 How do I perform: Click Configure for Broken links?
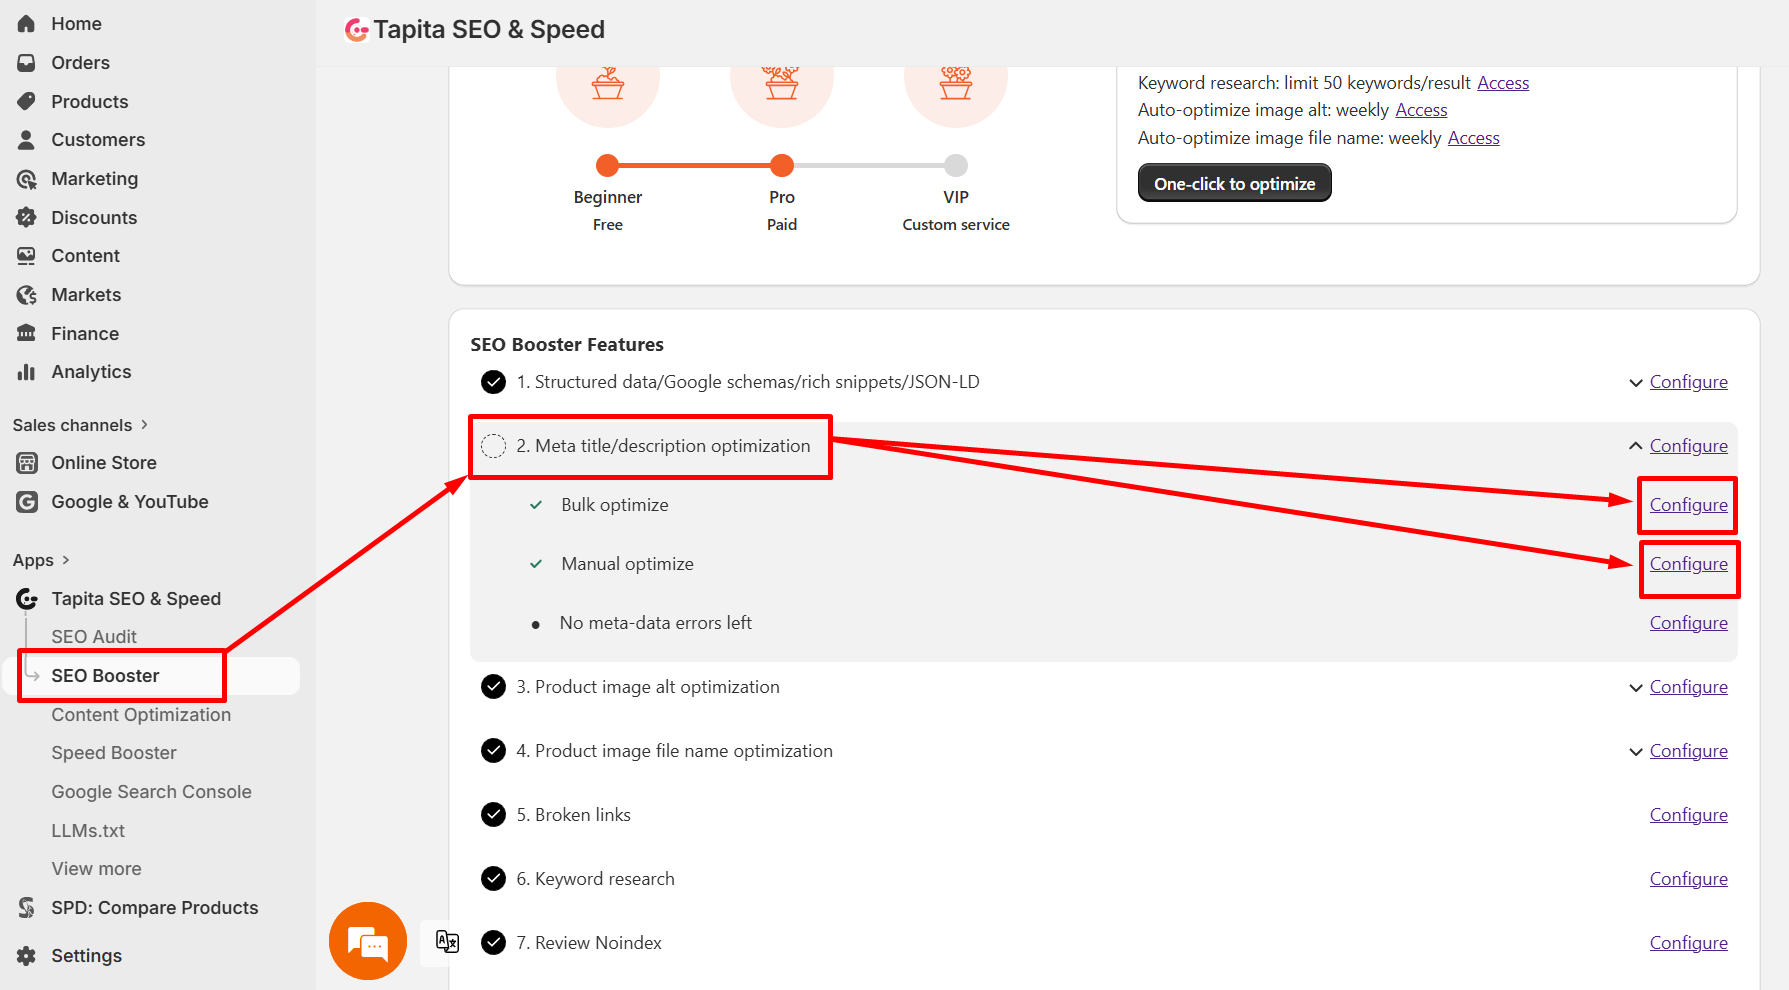point(1689,815)
